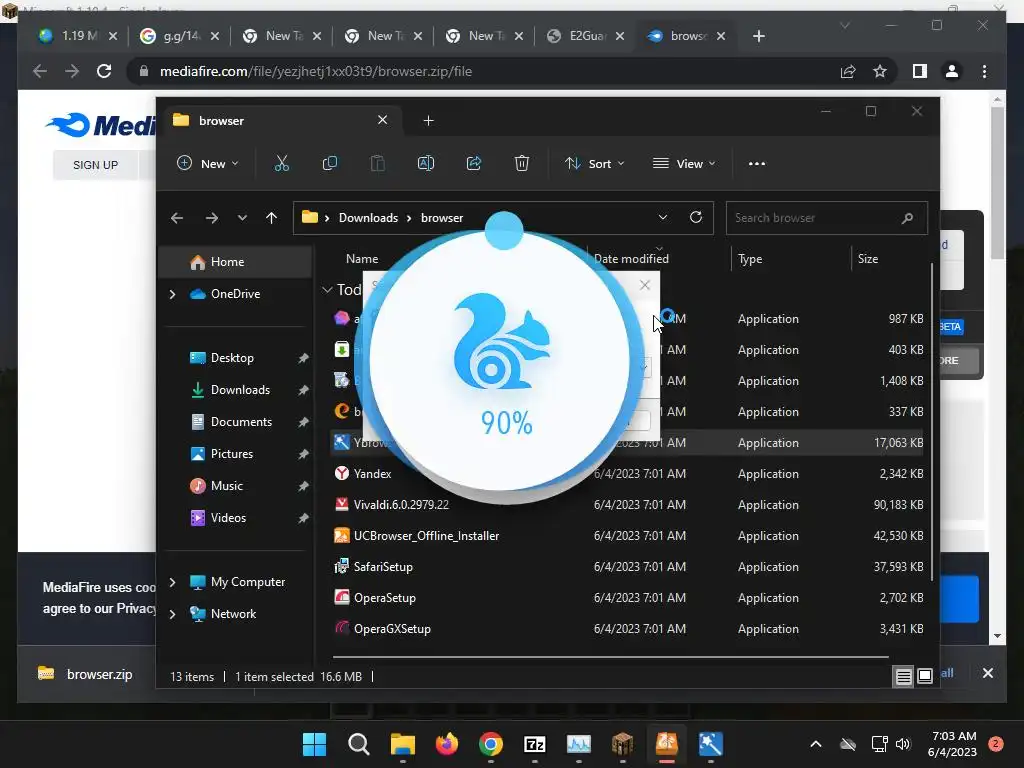Click the Explorer file list scrollbar
The image size is (1024, 768).
point(931,421)
